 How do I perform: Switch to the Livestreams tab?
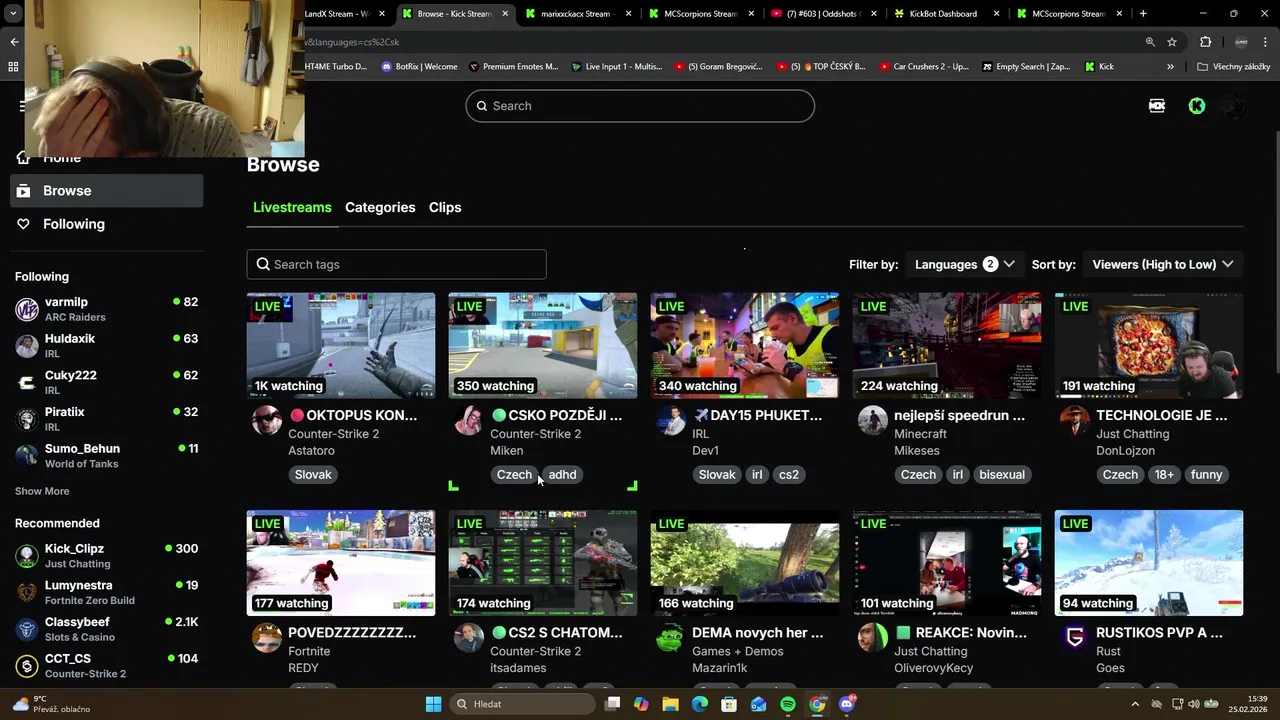(x=292, y=207)
